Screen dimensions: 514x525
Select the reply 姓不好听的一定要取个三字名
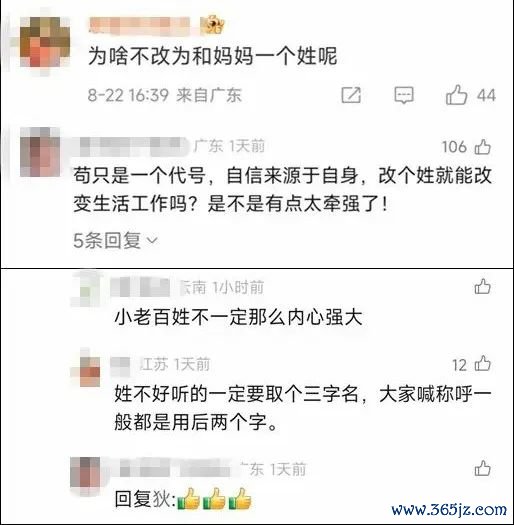click(x=303, y=408)
